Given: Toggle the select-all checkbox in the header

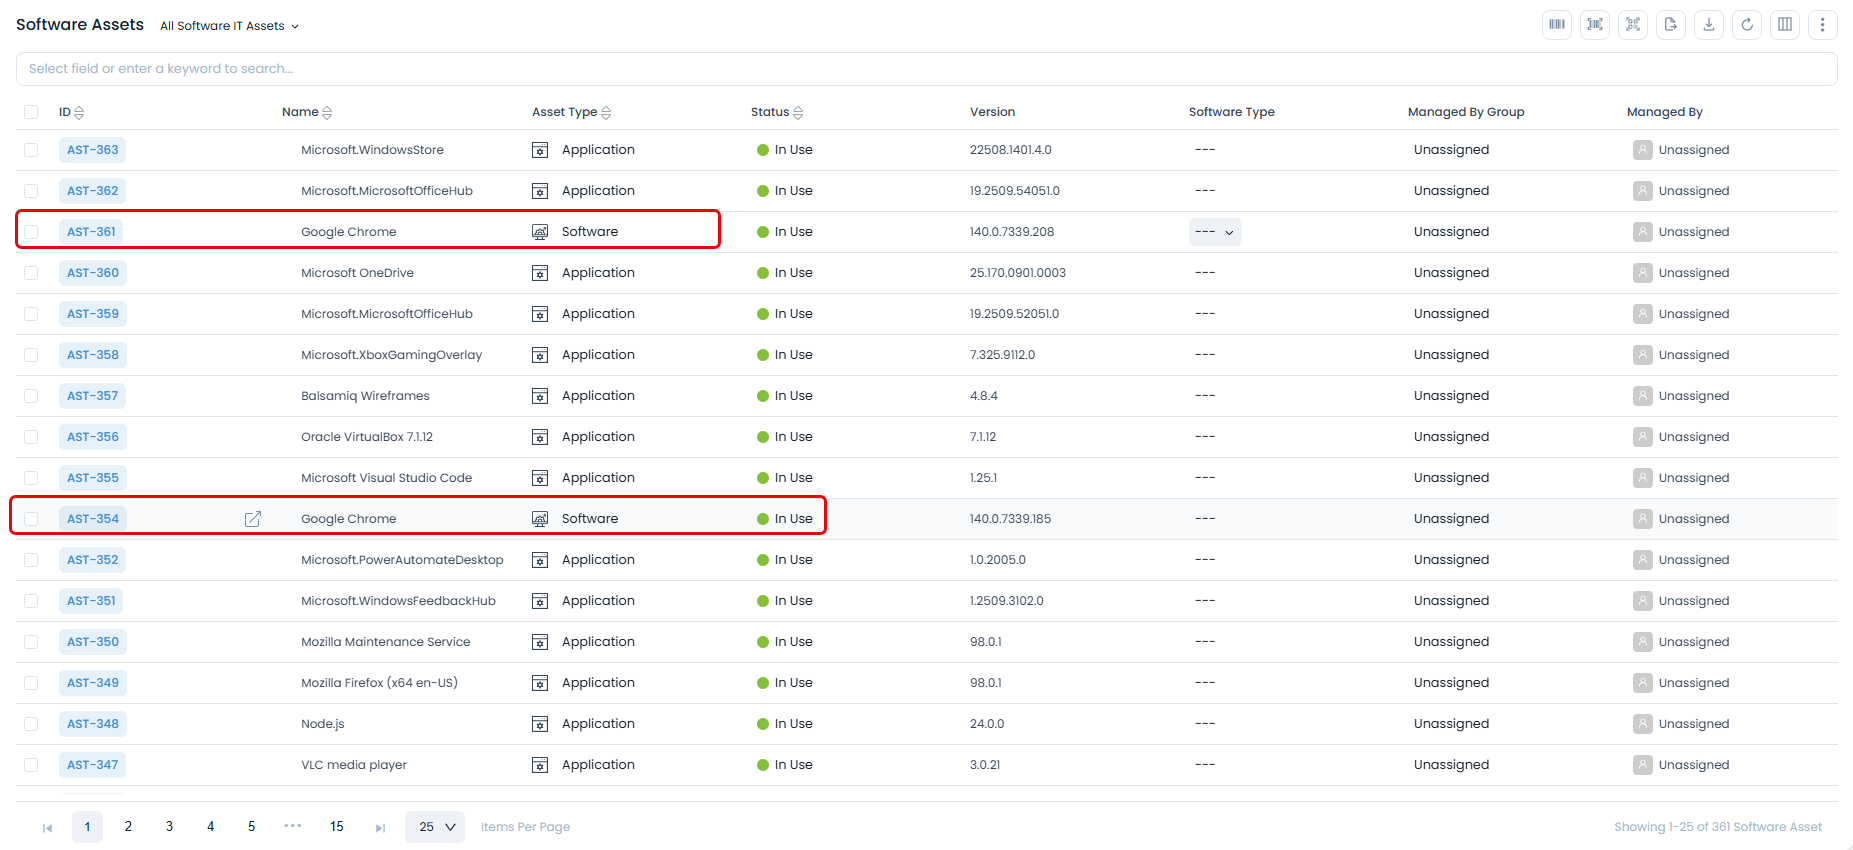Looking at the screenshot, I should pos(31,112).
